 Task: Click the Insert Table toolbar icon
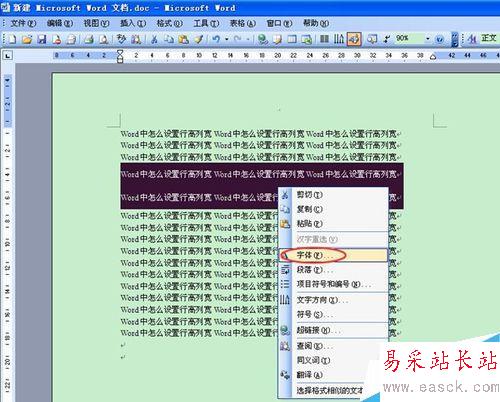[292, 39]
